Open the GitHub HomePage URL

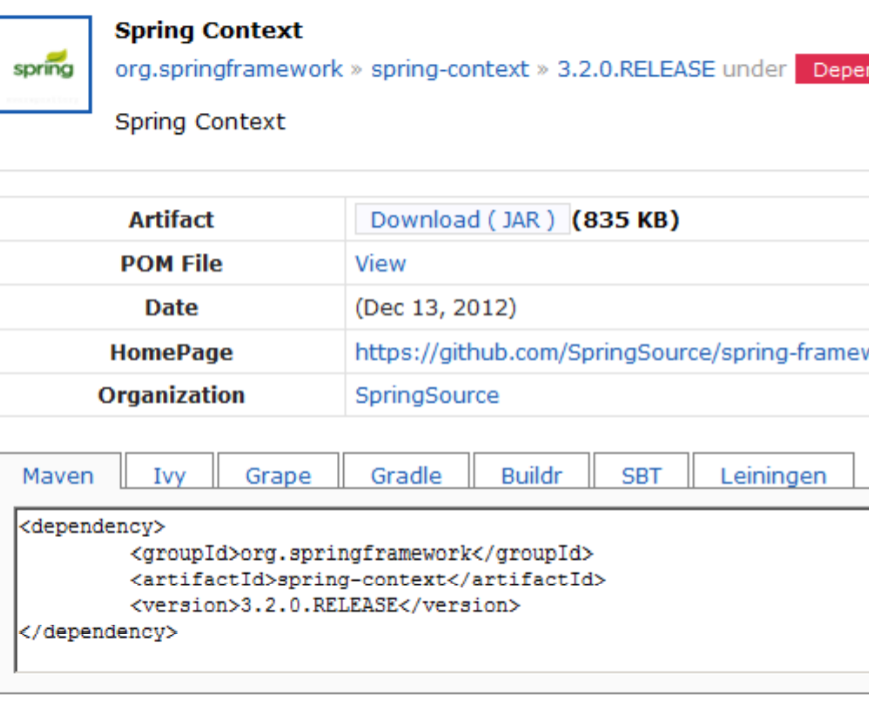[611, 352]
